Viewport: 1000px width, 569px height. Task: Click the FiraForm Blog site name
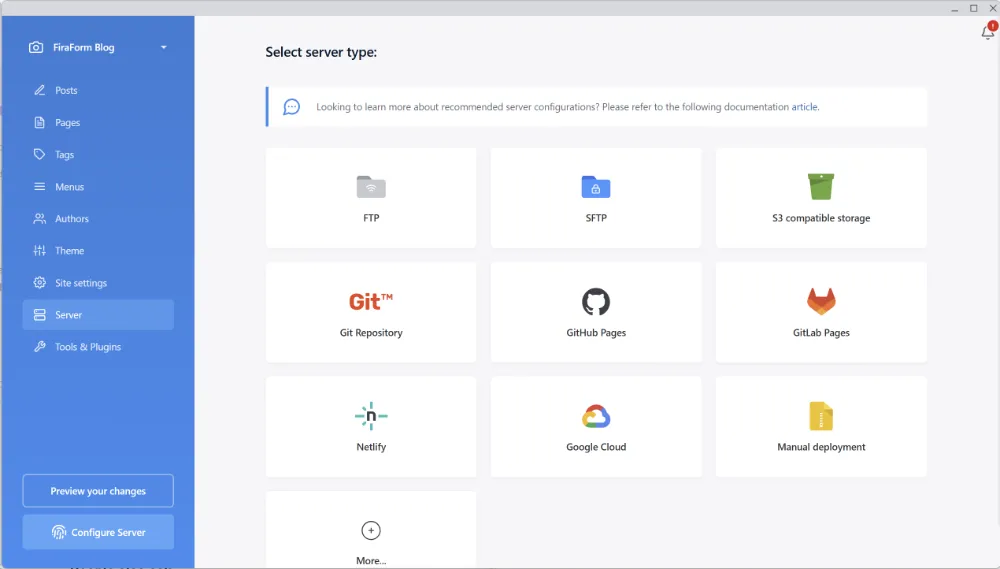(84, 47)
